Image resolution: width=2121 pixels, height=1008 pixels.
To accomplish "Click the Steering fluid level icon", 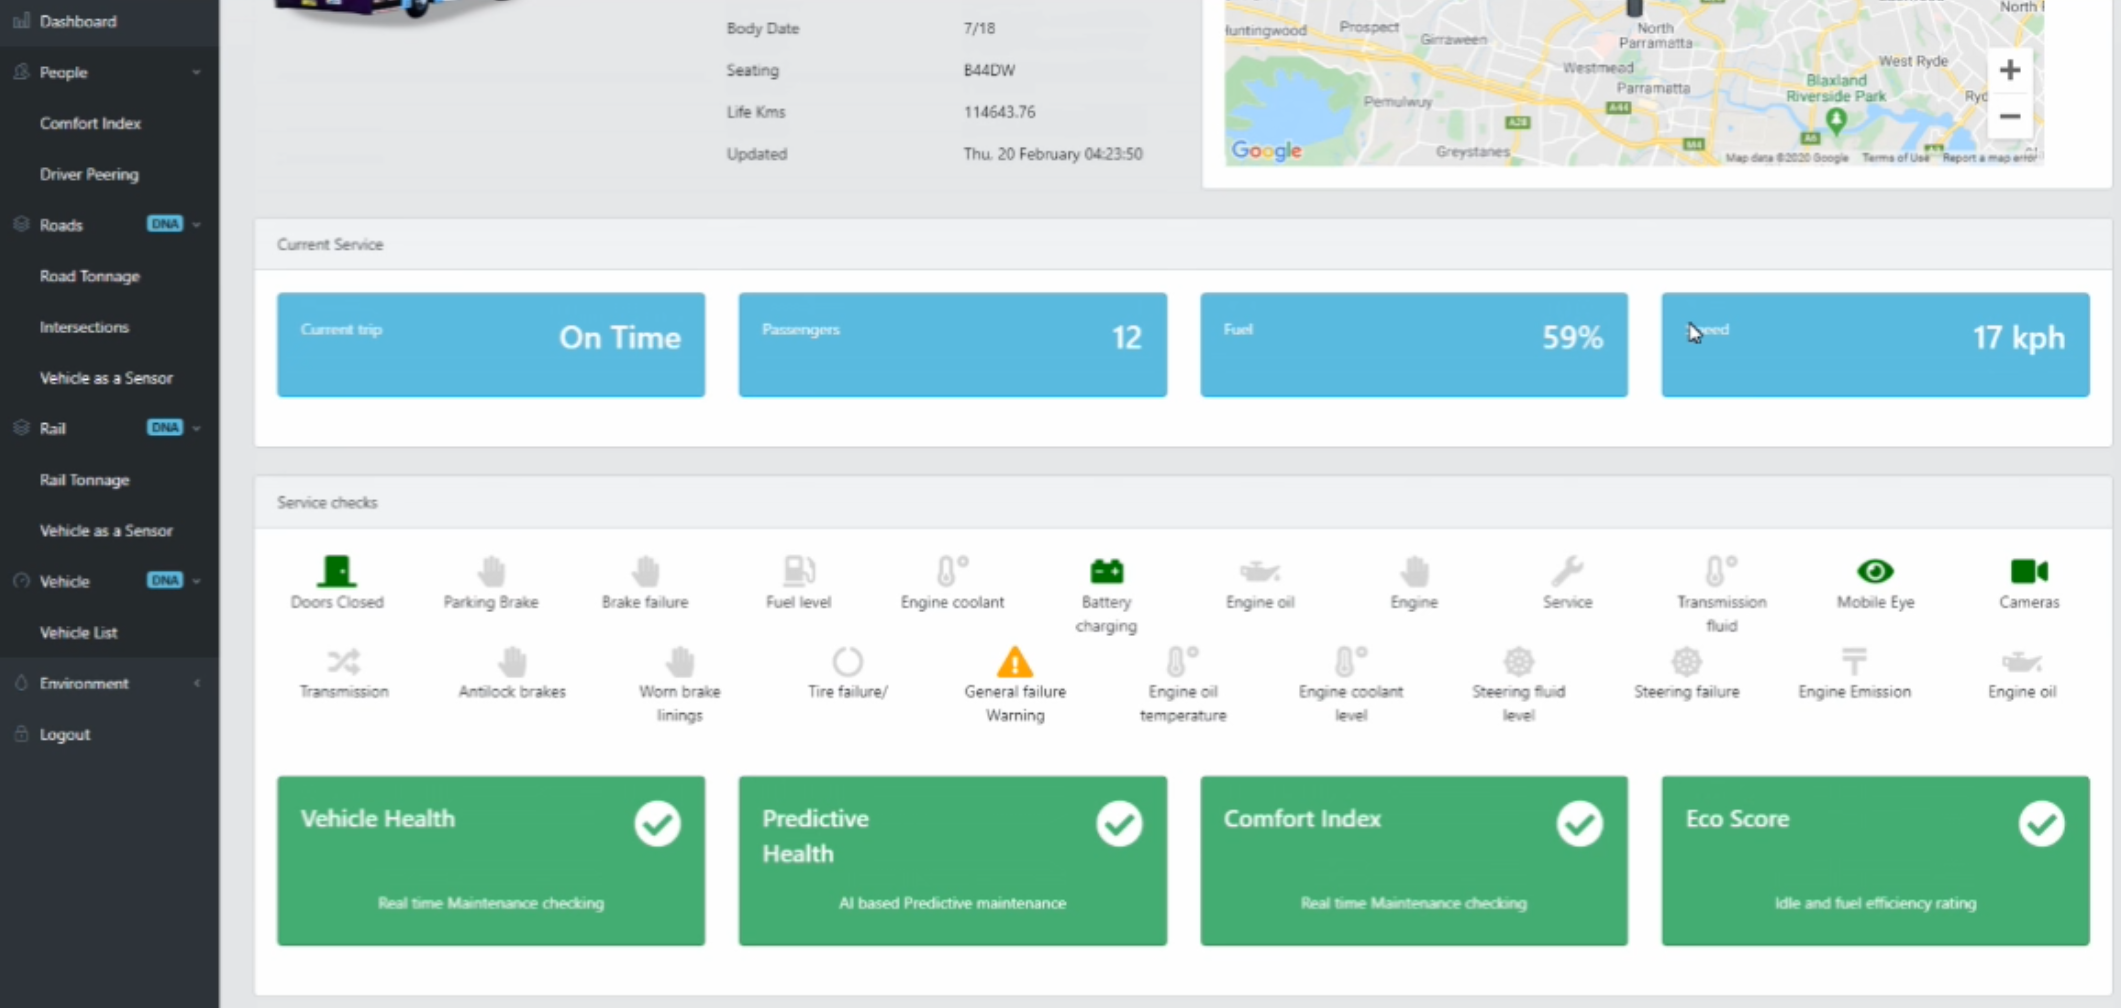I will (1518, 661).
